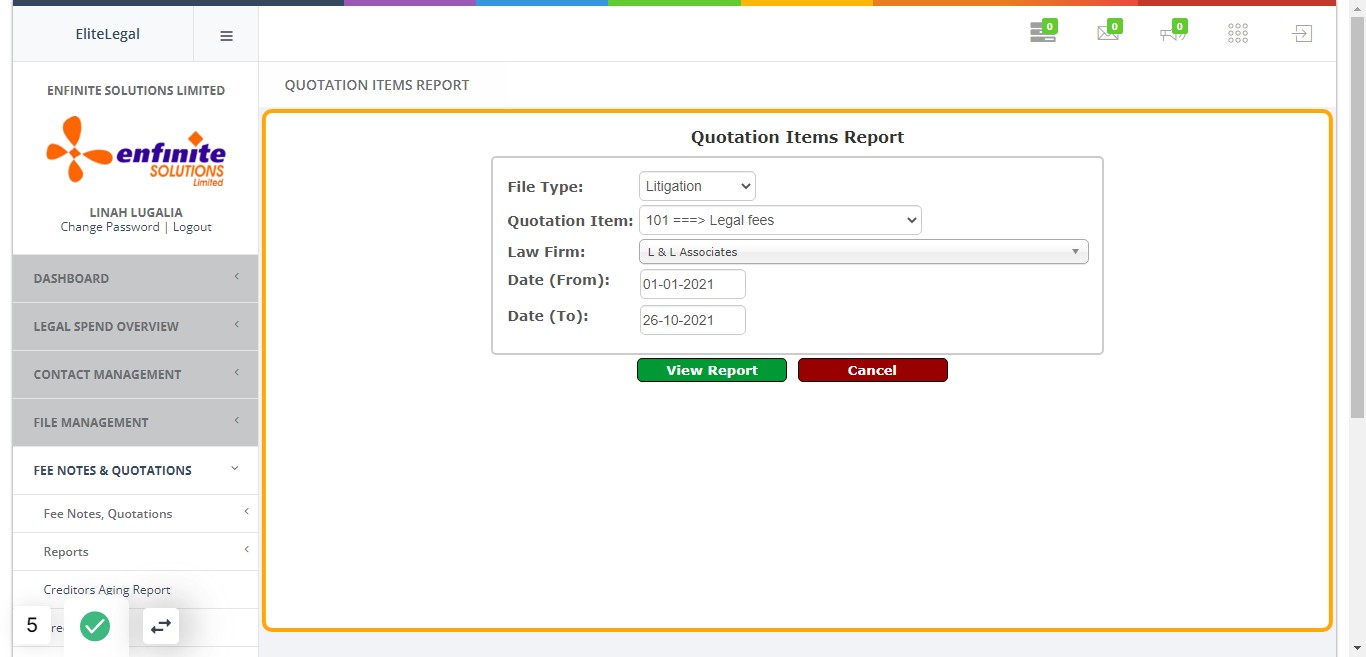Click the ENFINITE SOLUTIONS LIMITED heading
The width and height of the screenshot is (1366, 657).
[136, 90]
